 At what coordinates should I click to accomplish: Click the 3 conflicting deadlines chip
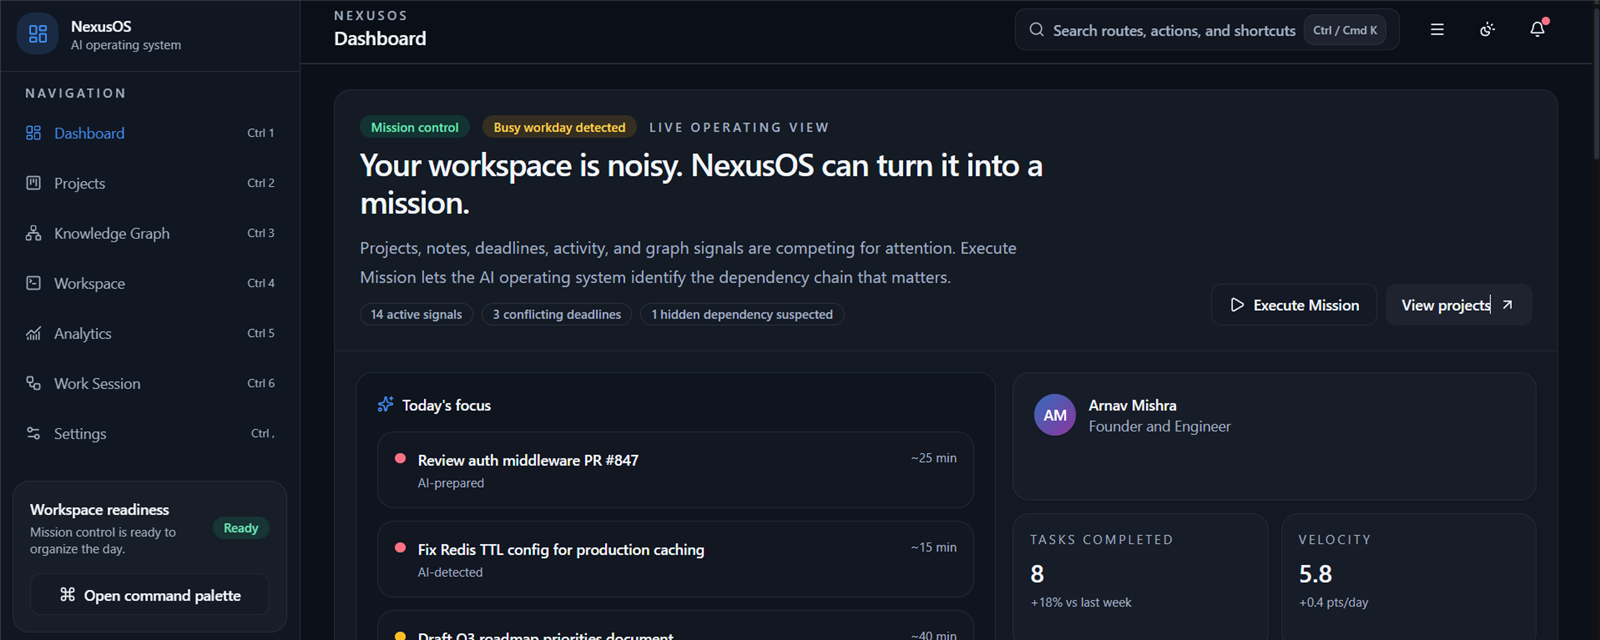point(557,314)
